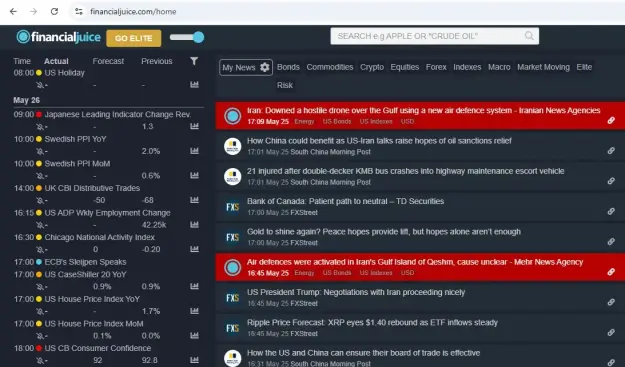This screenshot has width=625, height=367.
Task: Click the browser forward arrow
Action: pyautogui.click(x=33, y=12)
